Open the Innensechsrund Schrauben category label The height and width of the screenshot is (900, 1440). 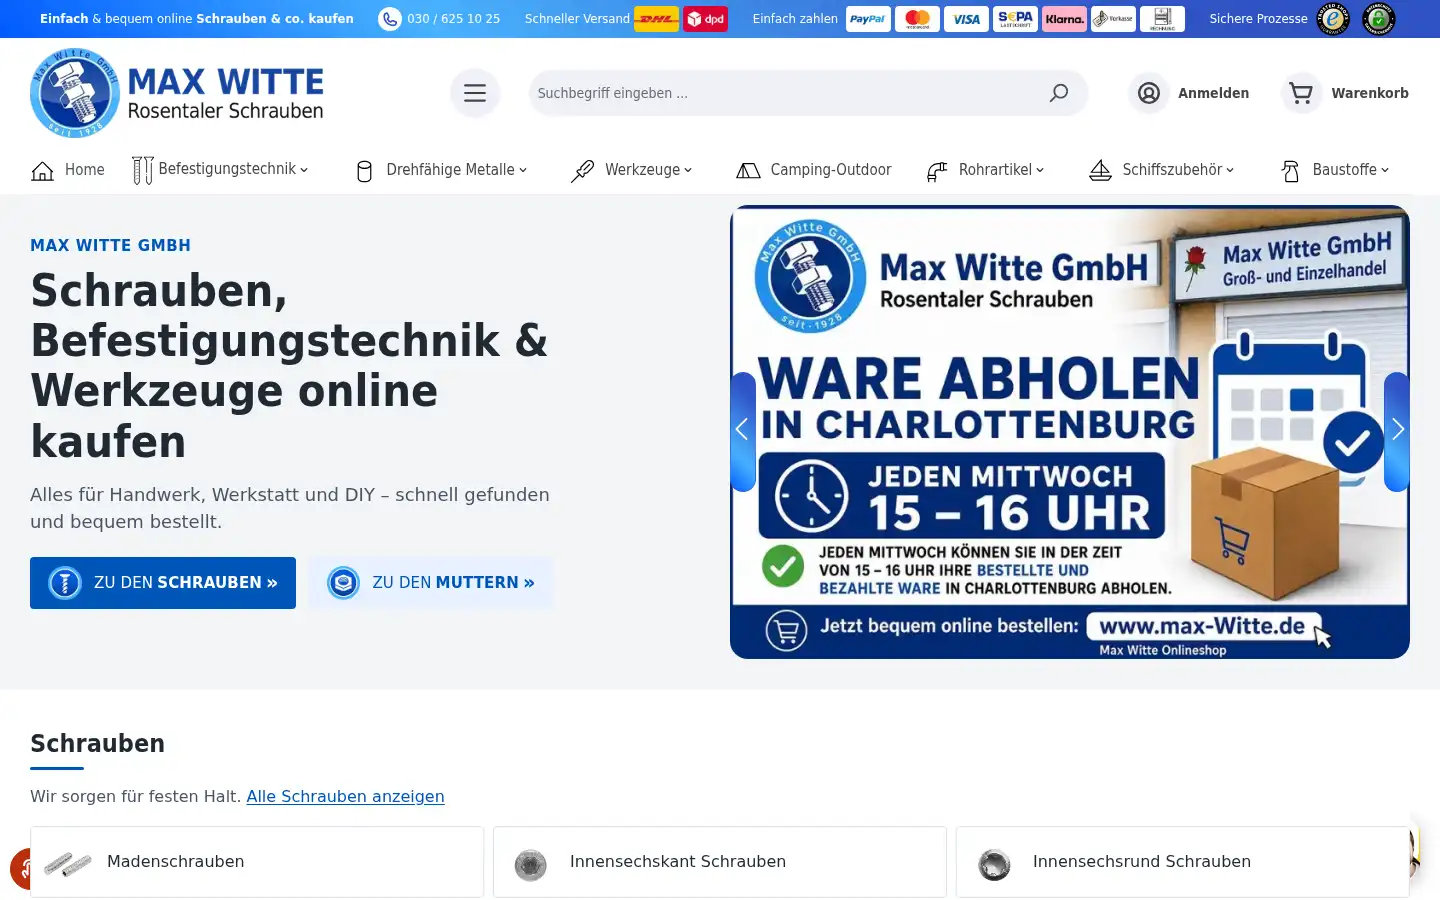[1141, 861]
